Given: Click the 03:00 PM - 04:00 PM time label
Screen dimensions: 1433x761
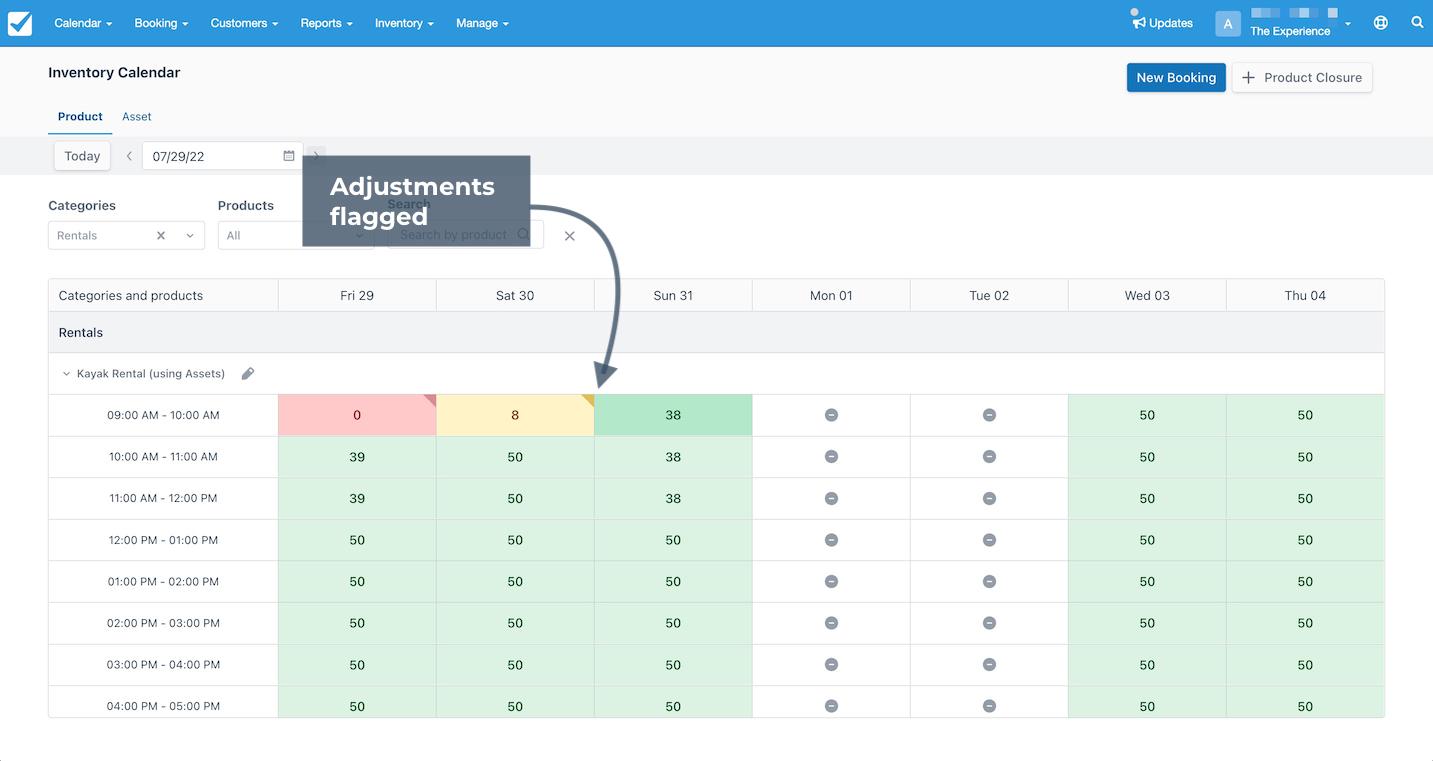Looking at the screenshot, I should click(x=163, y=665).
